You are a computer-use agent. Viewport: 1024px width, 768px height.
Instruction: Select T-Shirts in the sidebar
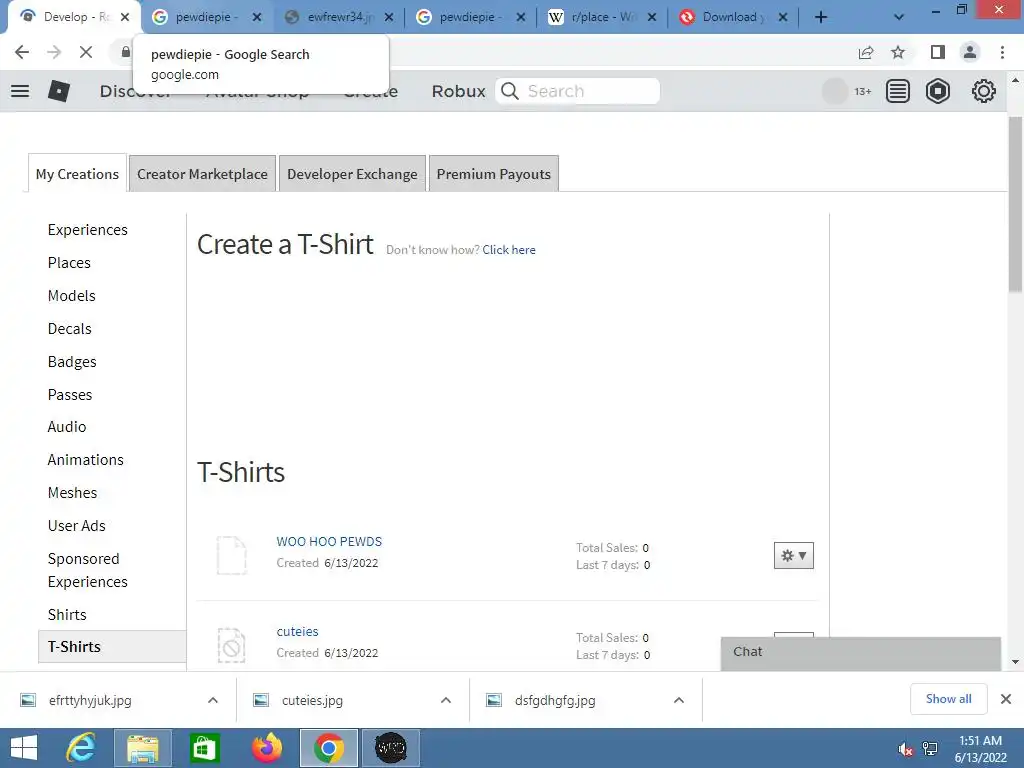click(x=112, y=647)
